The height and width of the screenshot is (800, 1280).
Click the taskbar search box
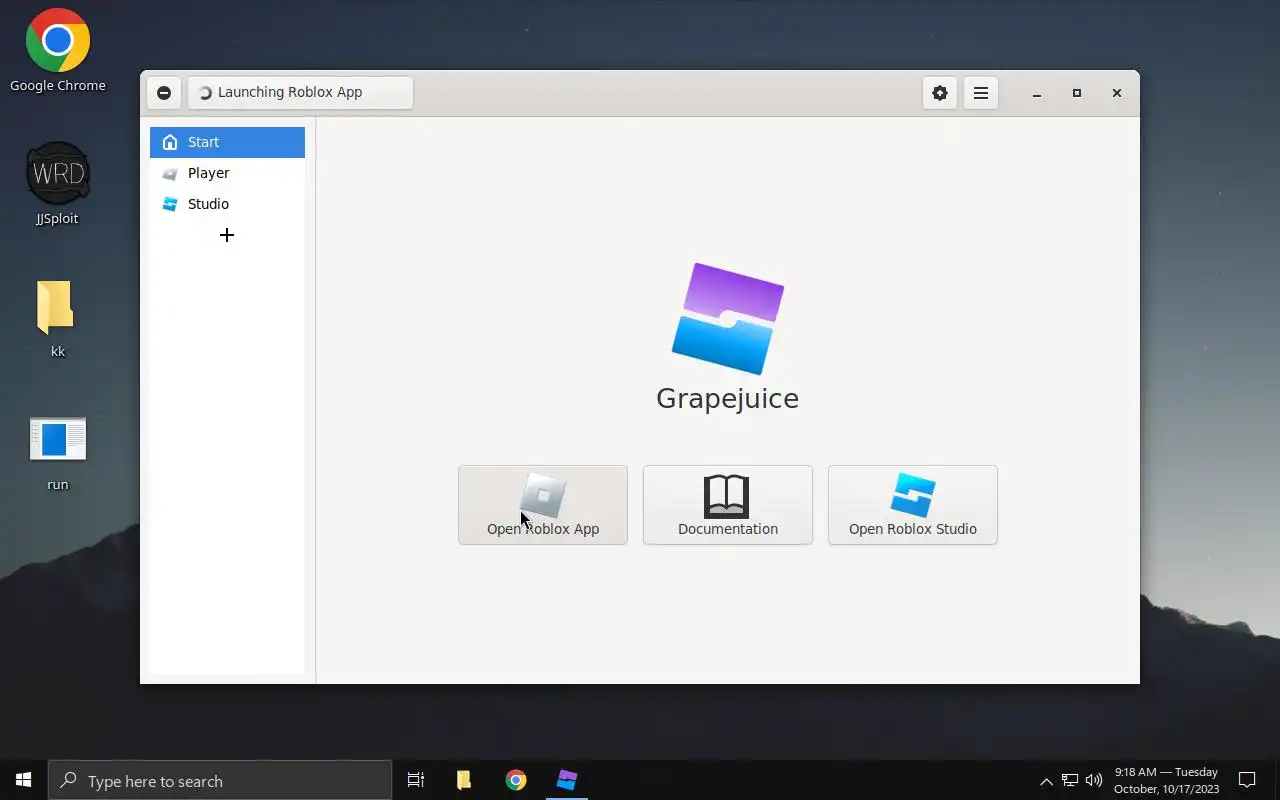(220, 780)
